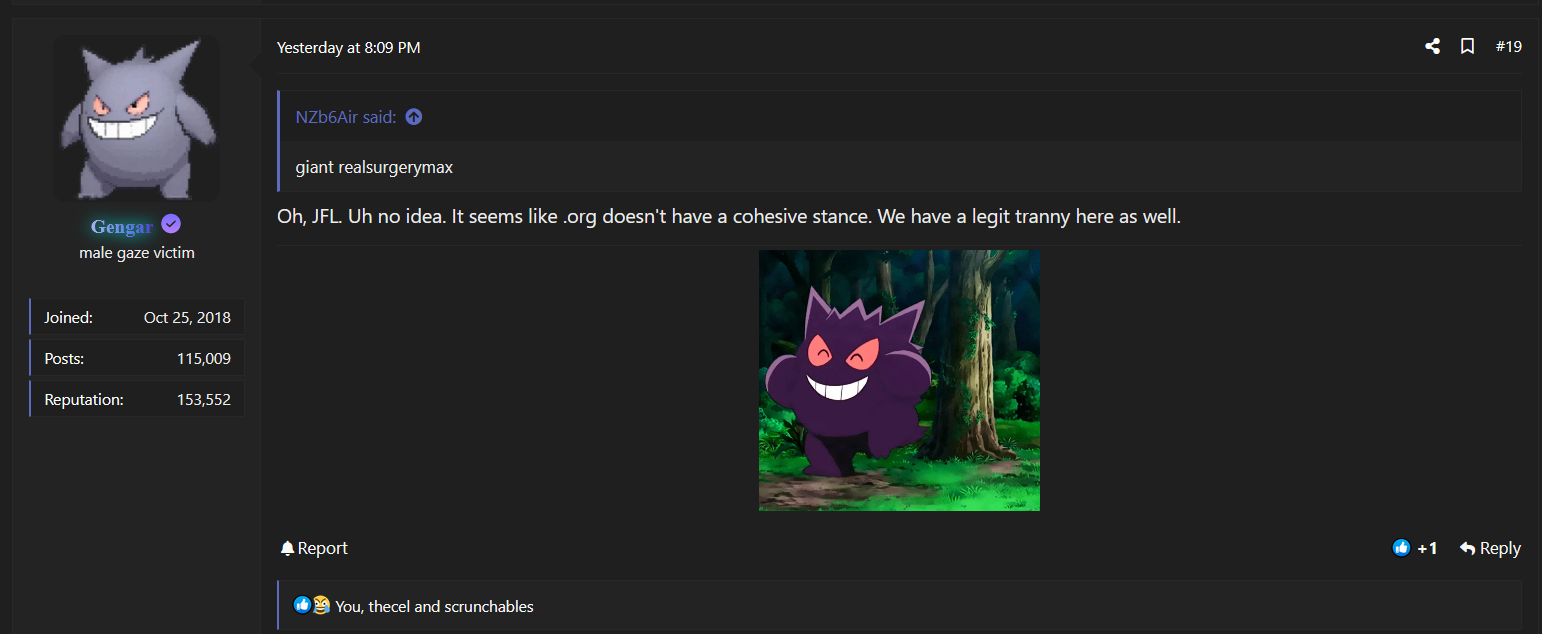Open Gengar's pixel avatar profile picture
Viewport: 1542px width, 634px height.
(x=137, y=118)
